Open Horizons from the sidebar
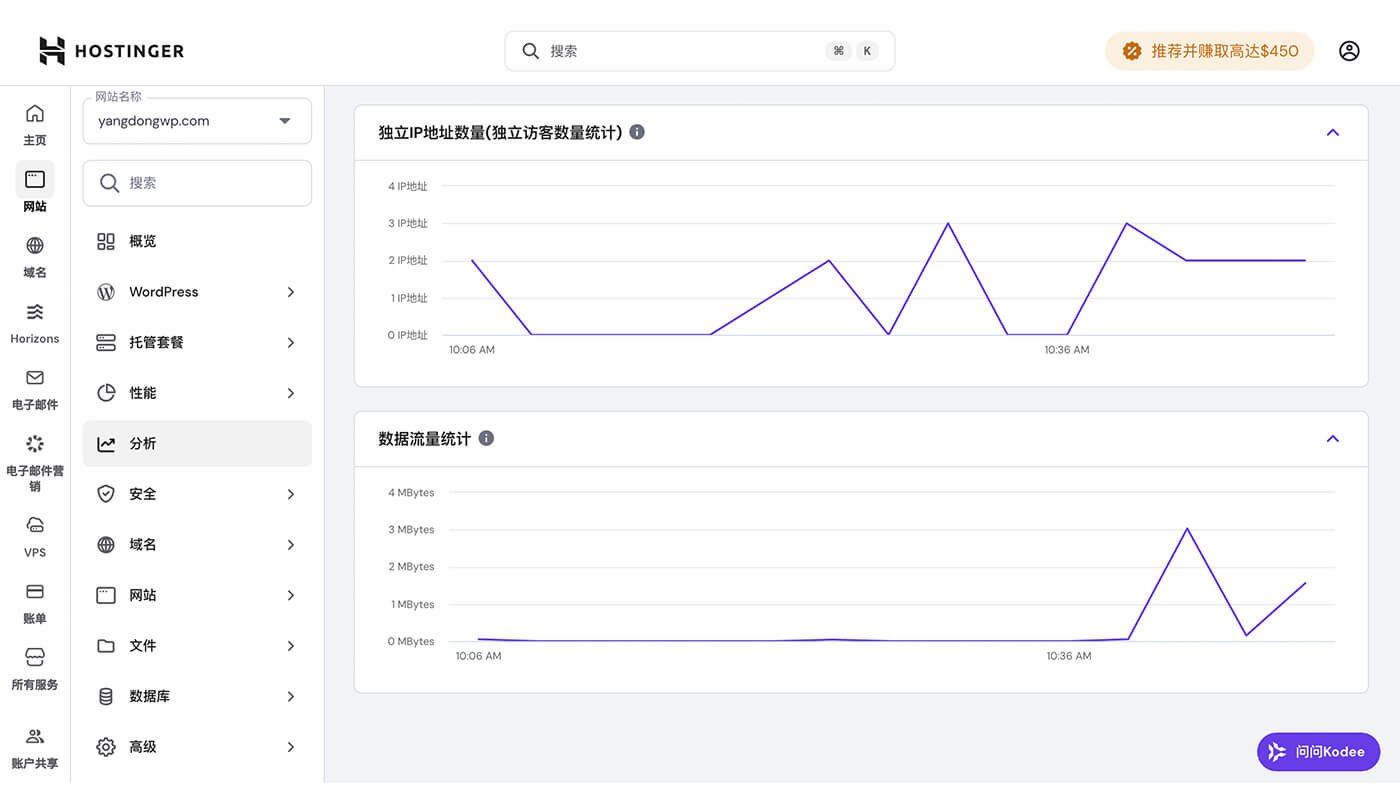 (34, 320)
